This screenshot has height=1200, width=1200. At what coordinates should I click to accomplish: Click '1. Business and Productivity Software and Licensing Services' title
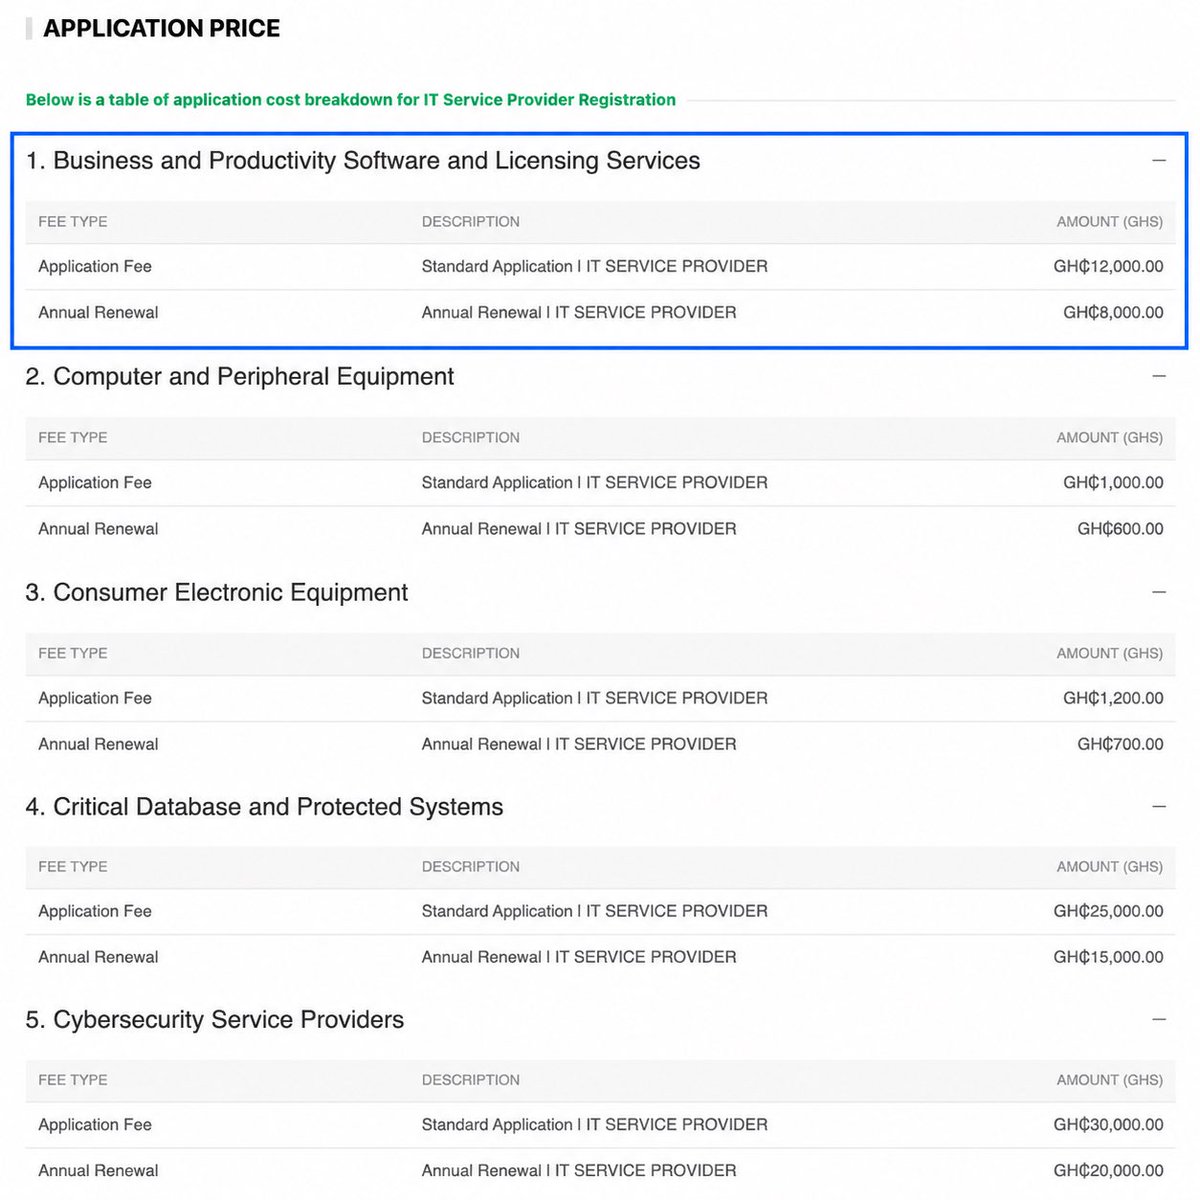pyautogui.click(x=363, y=161)
